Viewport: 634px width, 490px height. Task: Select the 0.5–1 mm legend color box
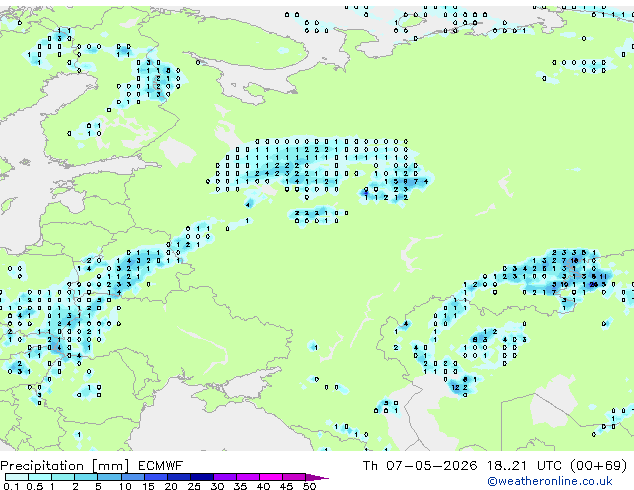(40, 477)
